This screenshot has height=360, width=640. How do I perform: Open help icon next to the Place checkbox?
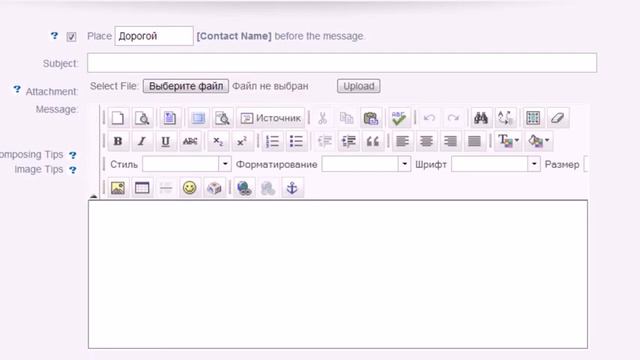tap(54, 36)
